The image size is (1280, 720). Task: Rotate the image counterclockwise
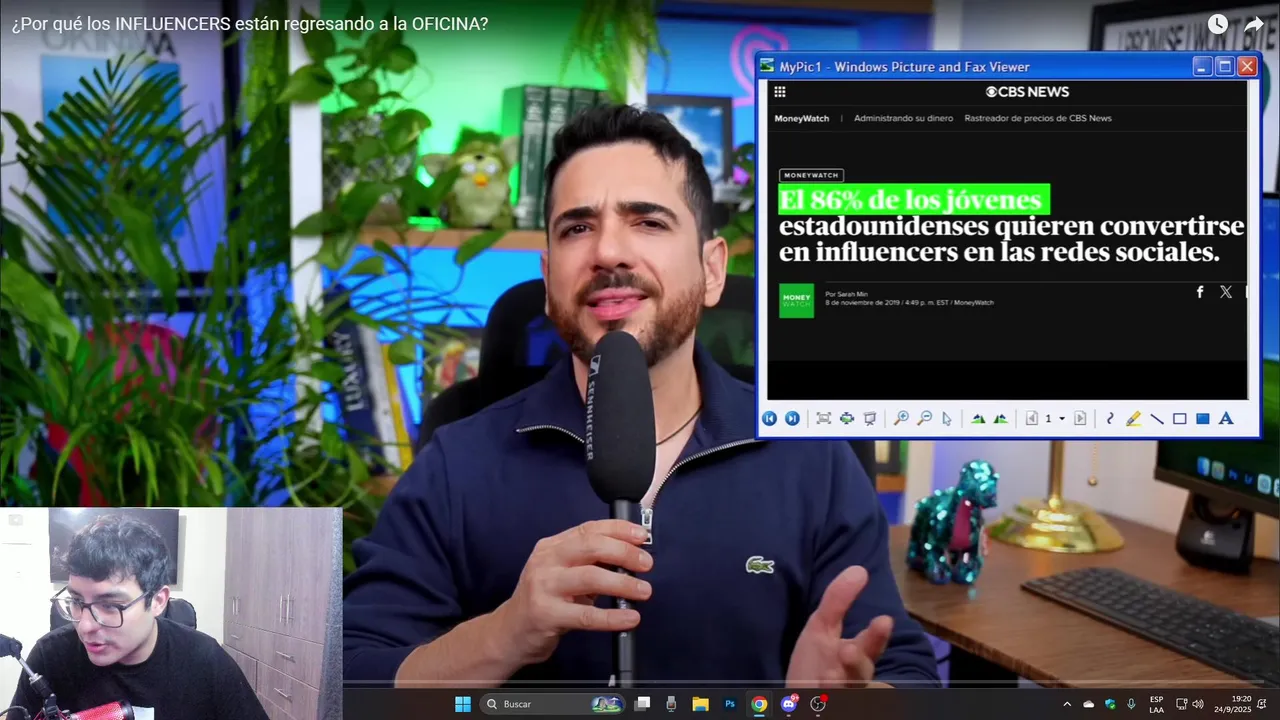[1001, 419]
